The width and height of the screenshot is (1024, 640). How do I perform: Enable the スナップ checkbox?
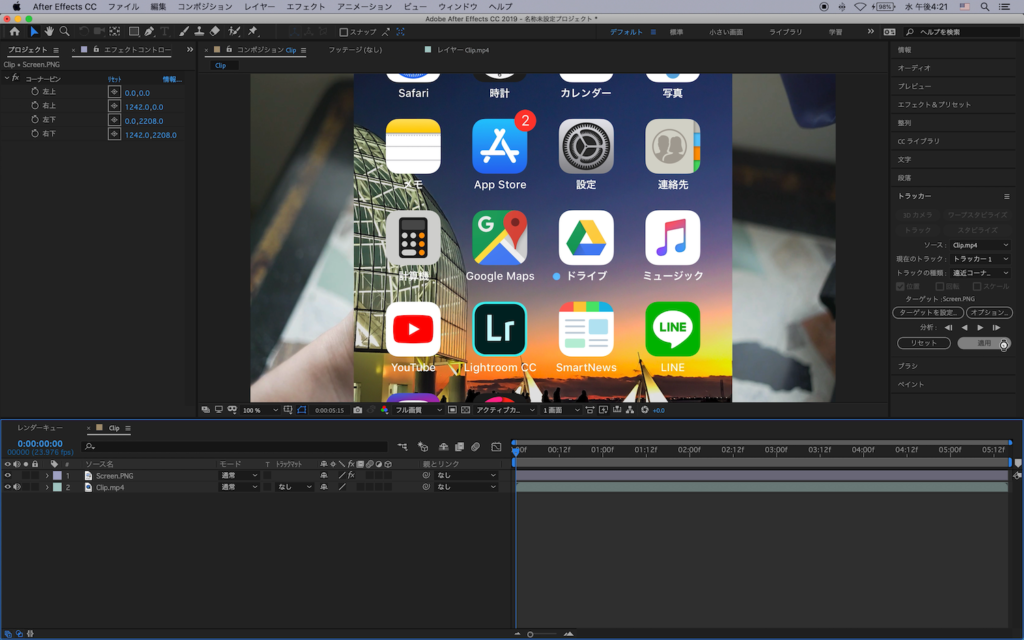coord(344,32)
